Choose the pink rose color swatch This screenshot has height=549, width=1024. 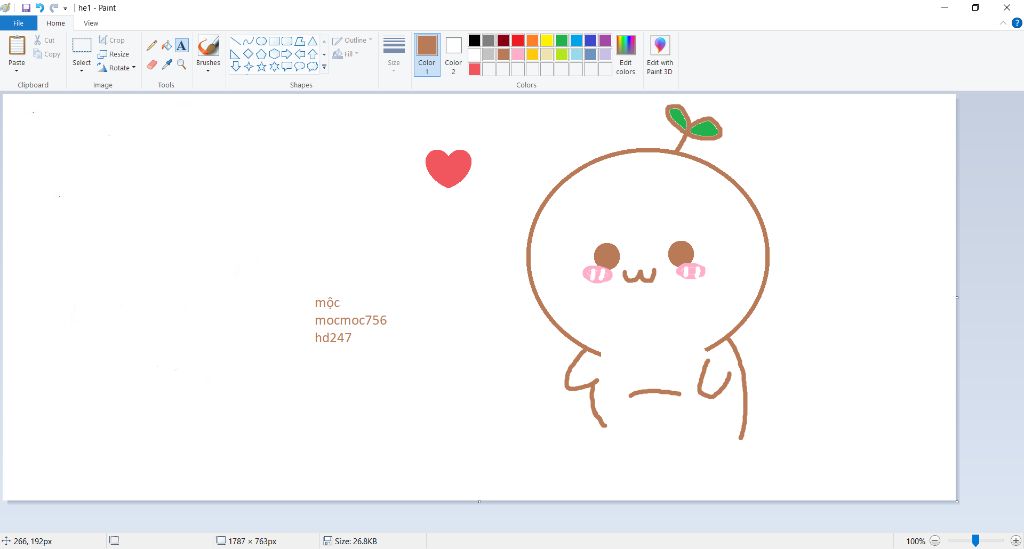pyautogui.click(x=518, y=54)
